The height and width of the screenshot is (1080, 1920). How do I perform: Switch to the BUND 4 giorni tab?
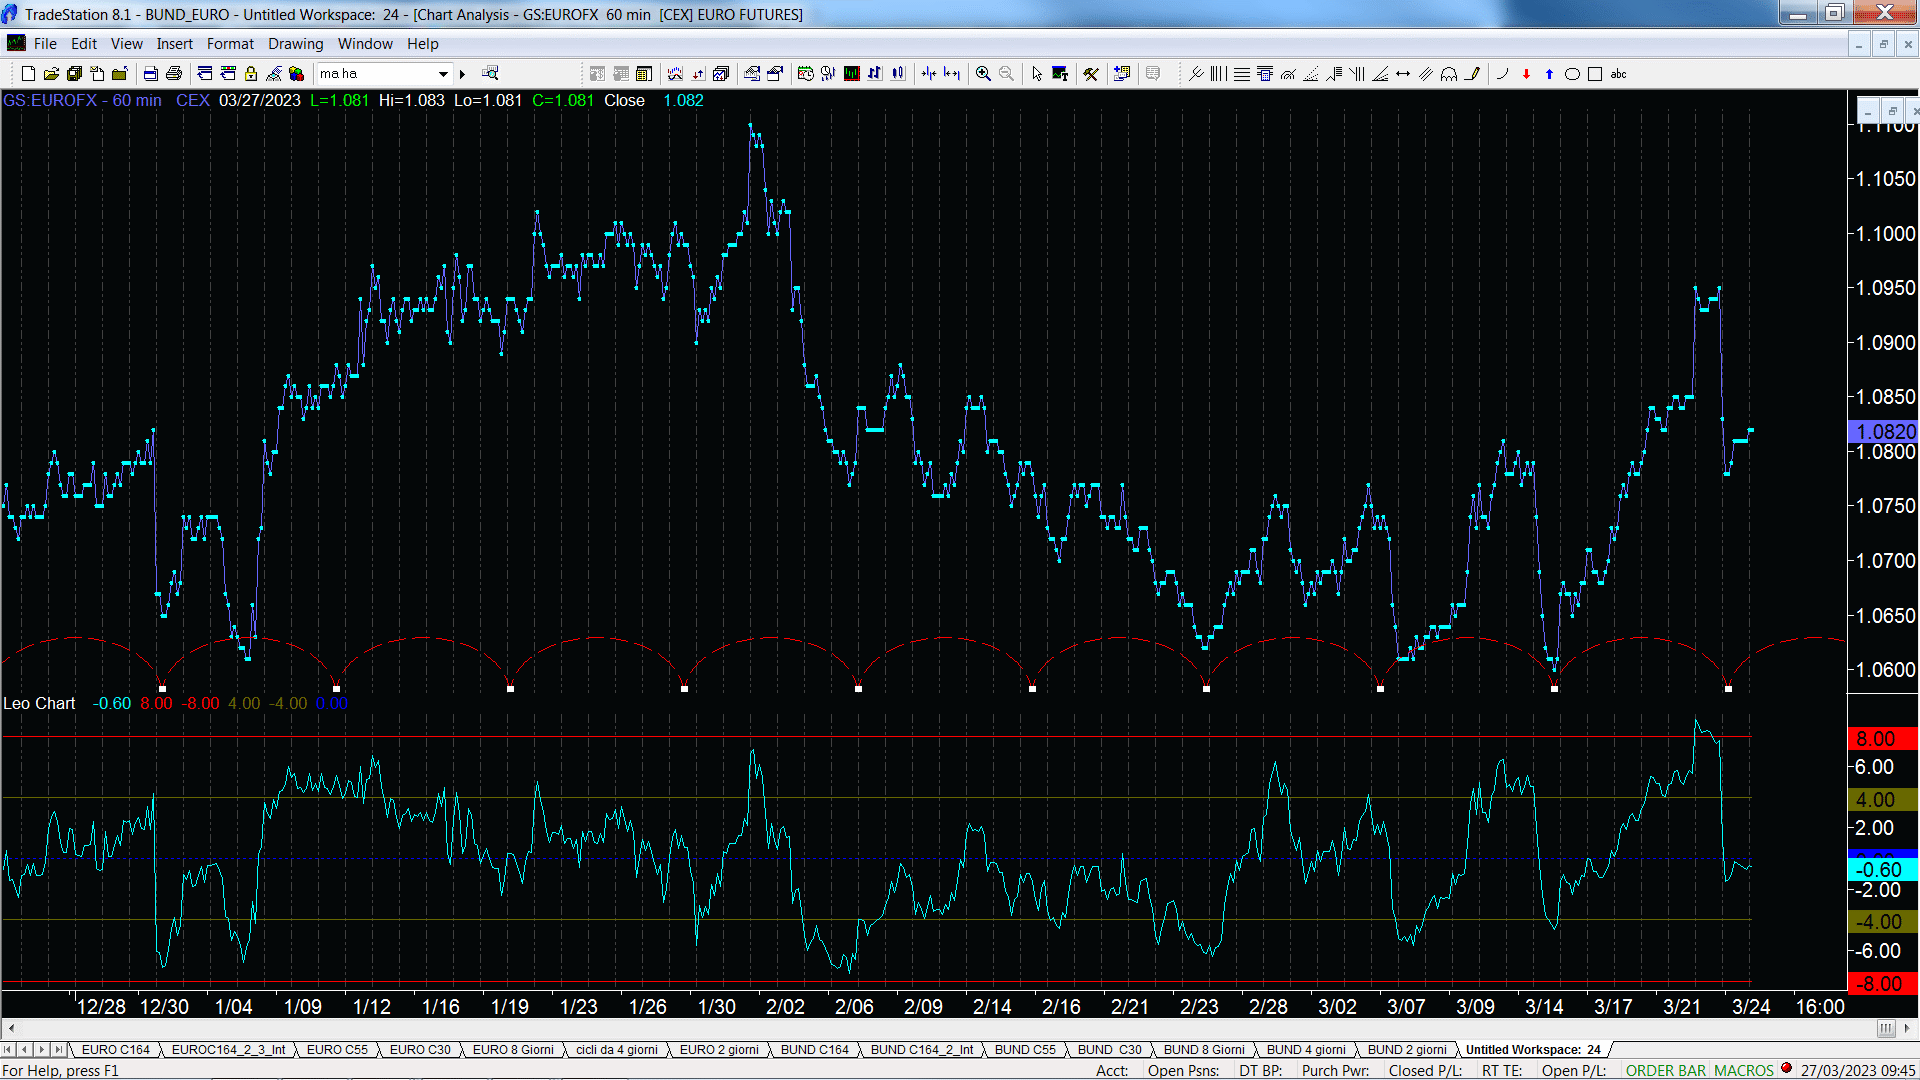click(1306, 1050)
